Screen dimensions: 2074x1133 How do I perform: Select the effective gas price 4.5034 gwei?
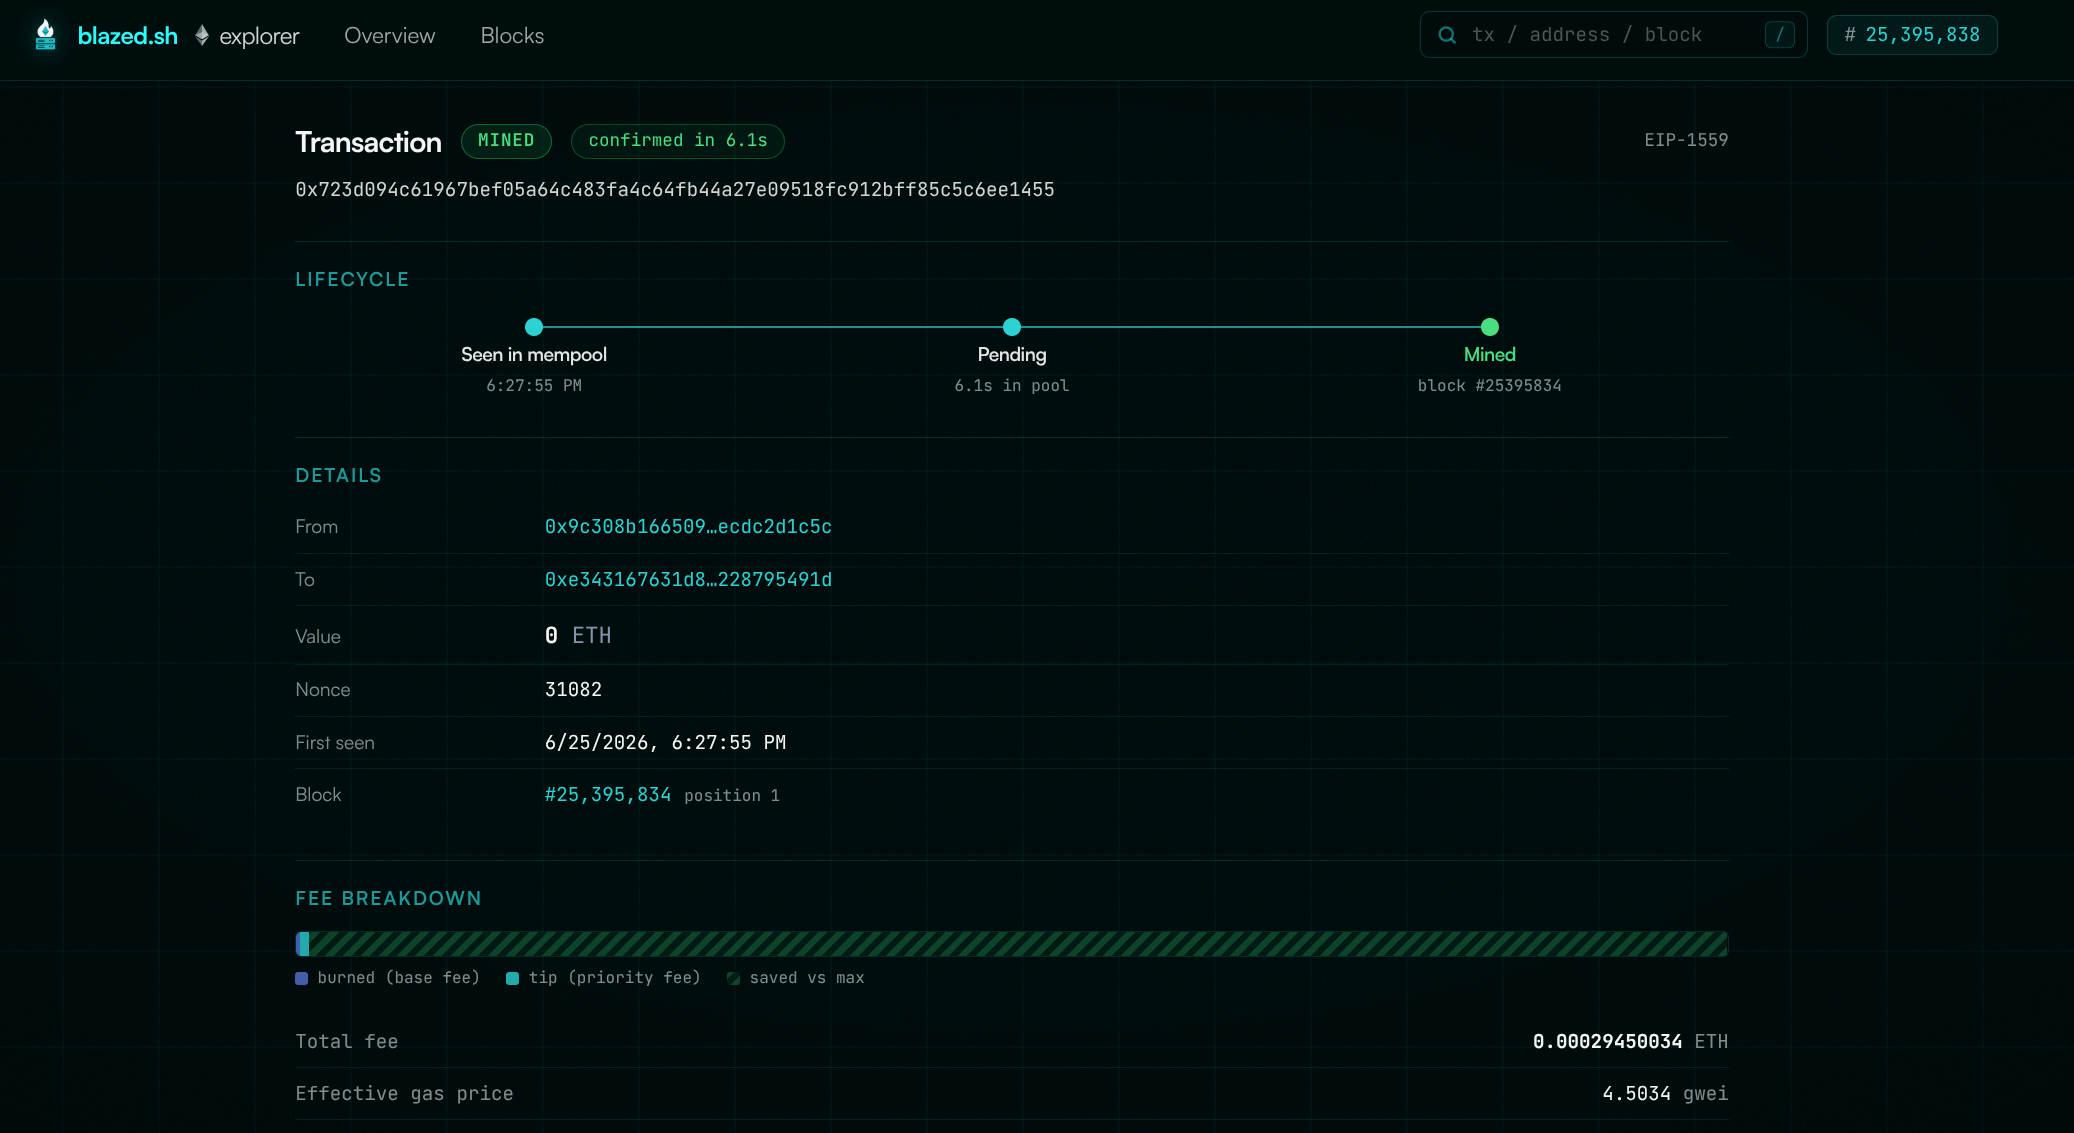coord(1665,1094)
